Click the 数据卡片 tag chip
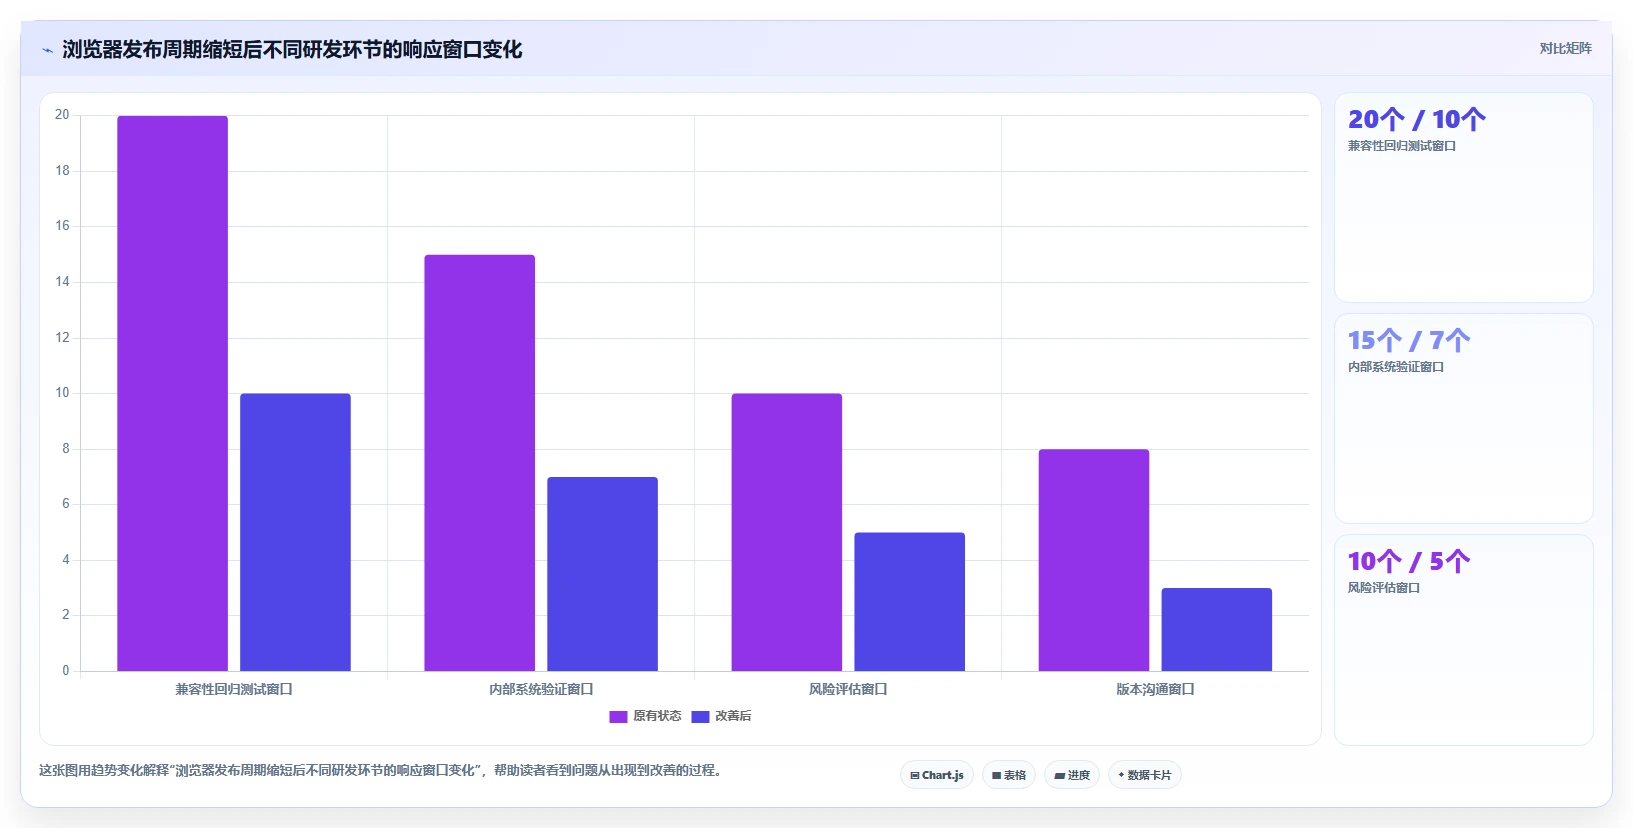 (x=1145, y=775)
